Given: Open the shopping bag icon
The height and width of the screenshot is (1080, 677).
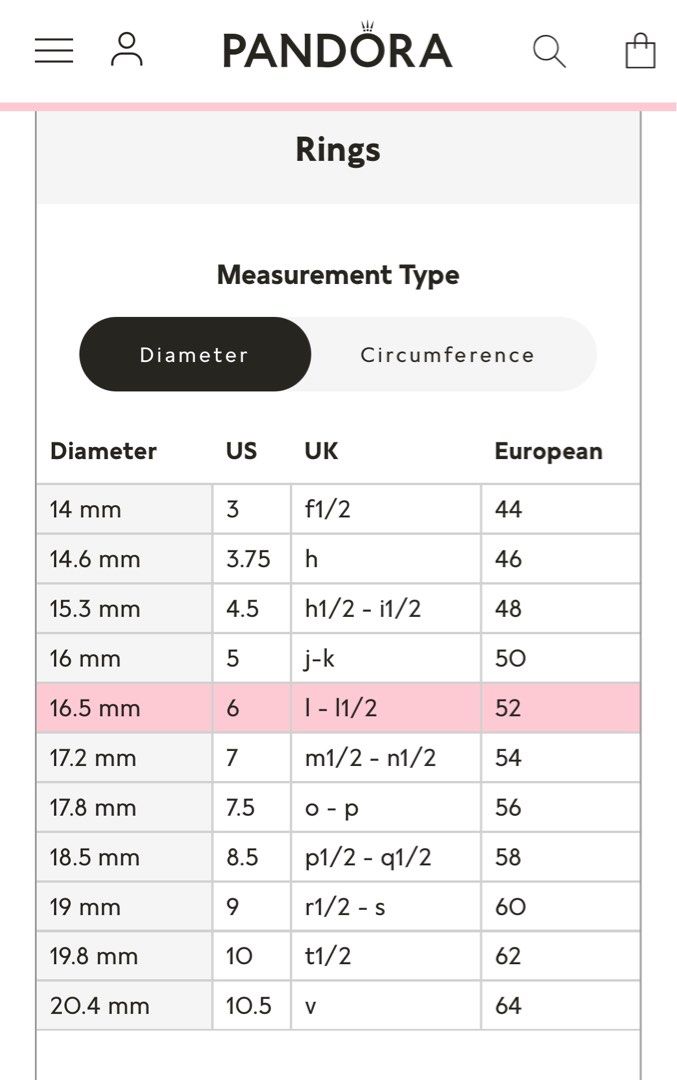Looking at the screenshot, I should click(640, 50).
